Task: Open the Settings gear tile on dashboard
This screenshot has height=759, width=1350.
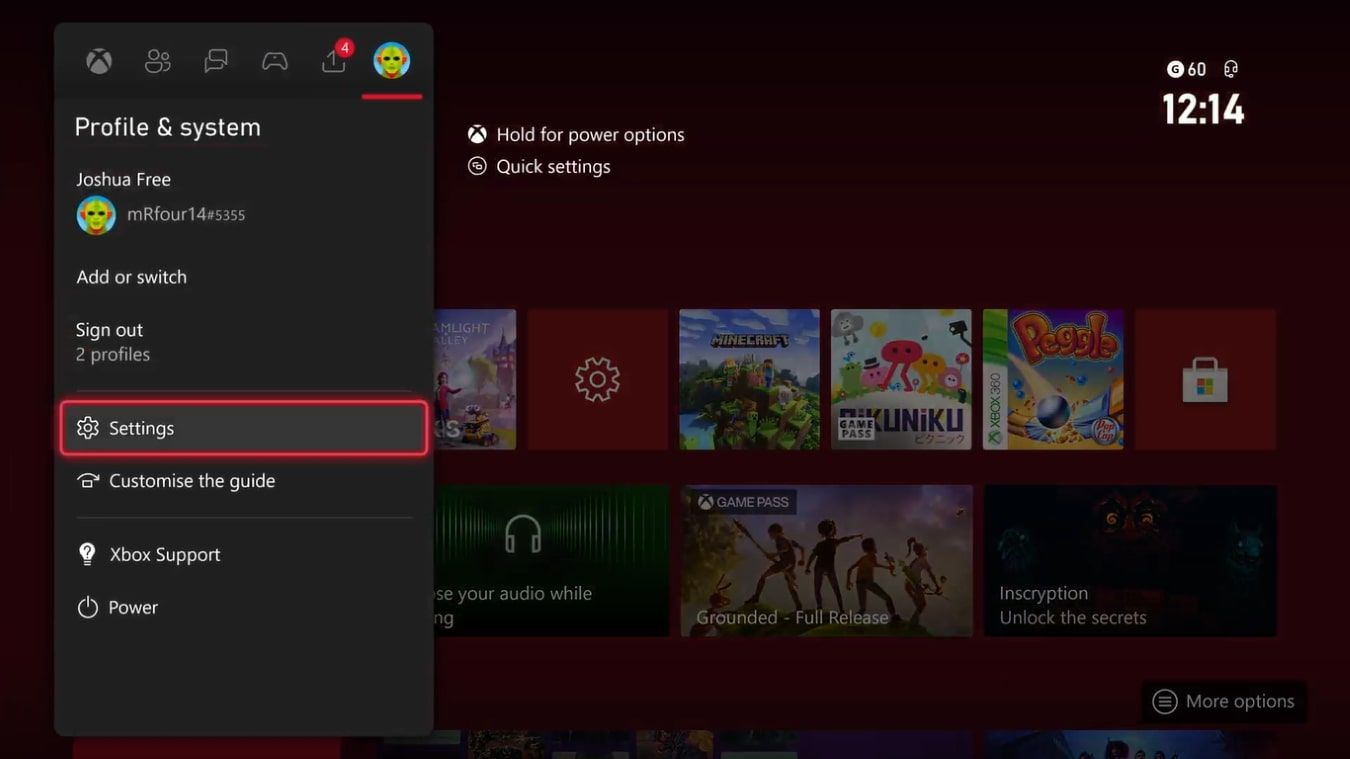Action: tap(598, 379)
